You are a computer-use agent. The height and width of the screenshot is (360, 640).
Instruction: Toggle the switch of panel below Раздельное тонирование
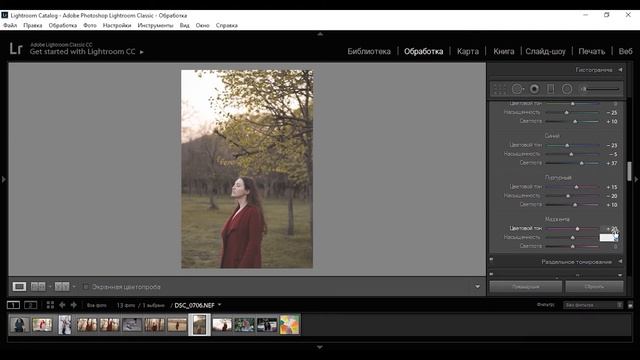491,274
